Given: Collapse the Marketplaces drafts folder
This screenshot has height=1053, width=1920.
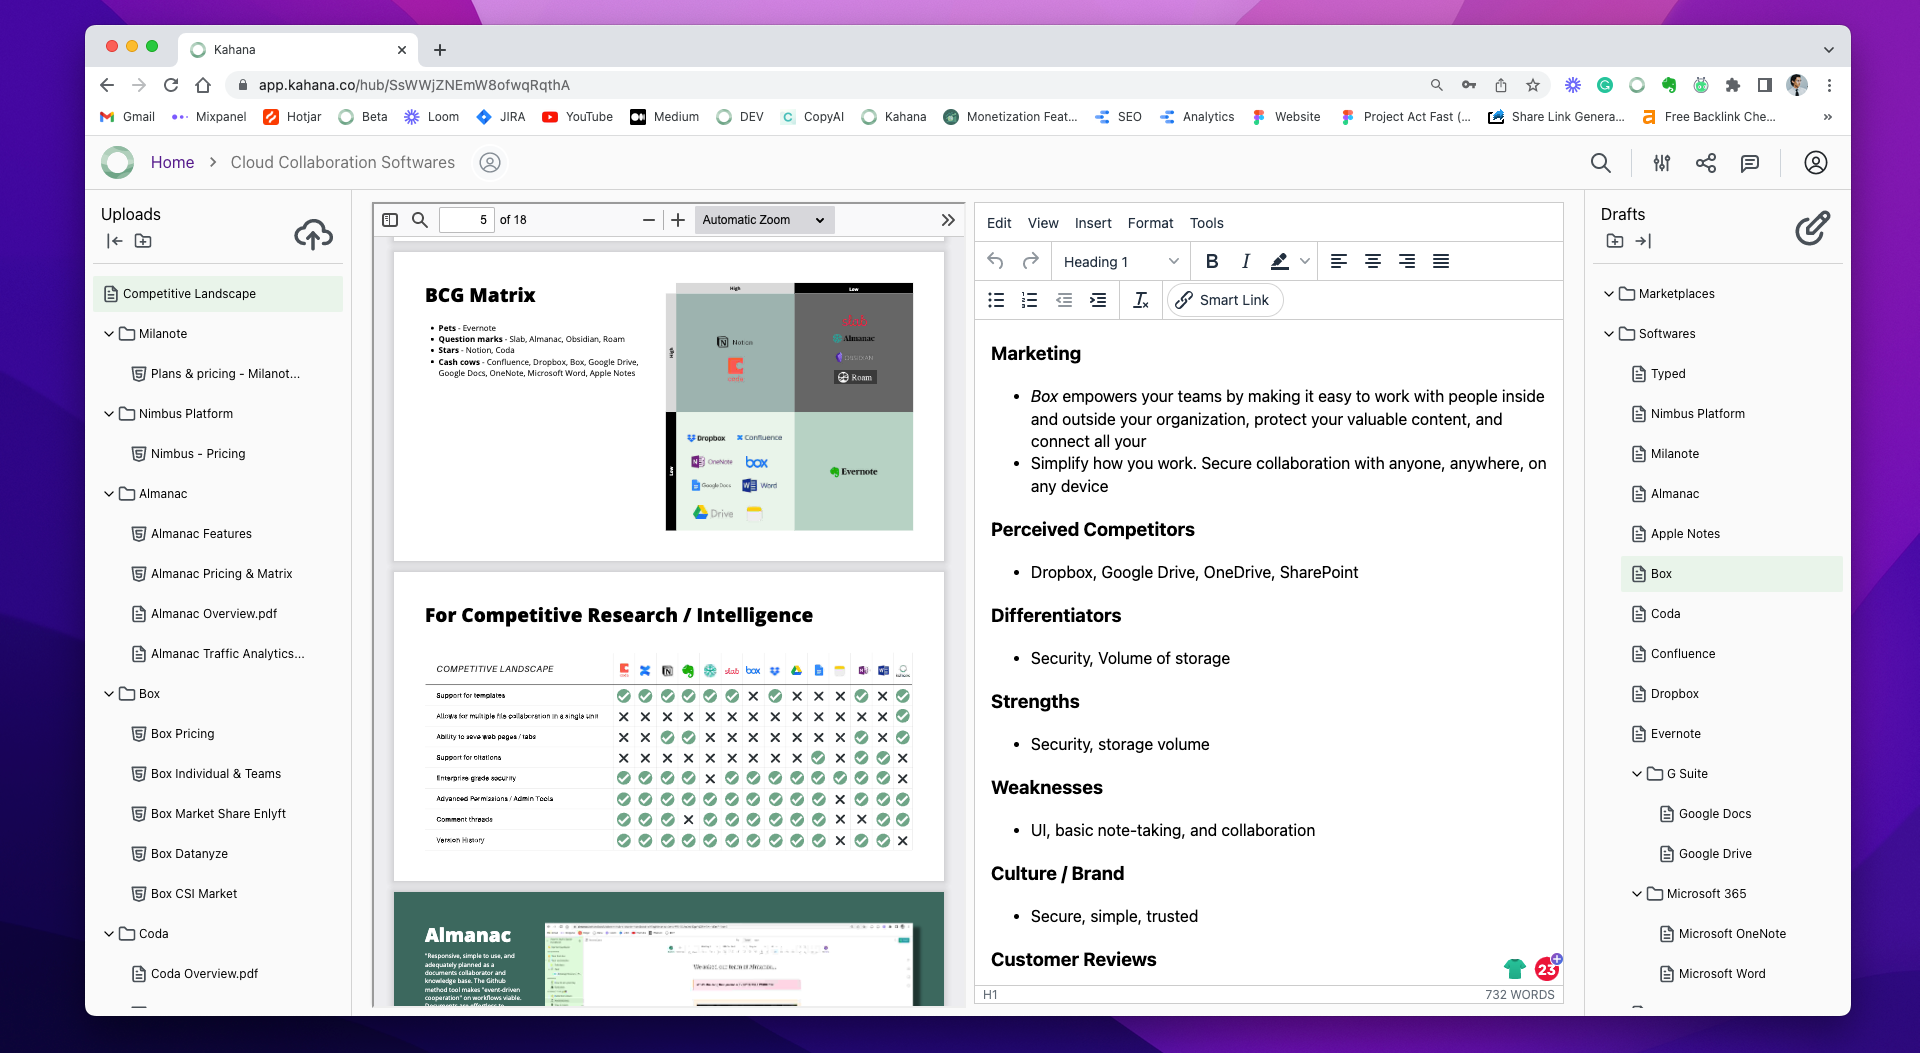Looking at the screenshot, I should click(x=1609, y=294).
